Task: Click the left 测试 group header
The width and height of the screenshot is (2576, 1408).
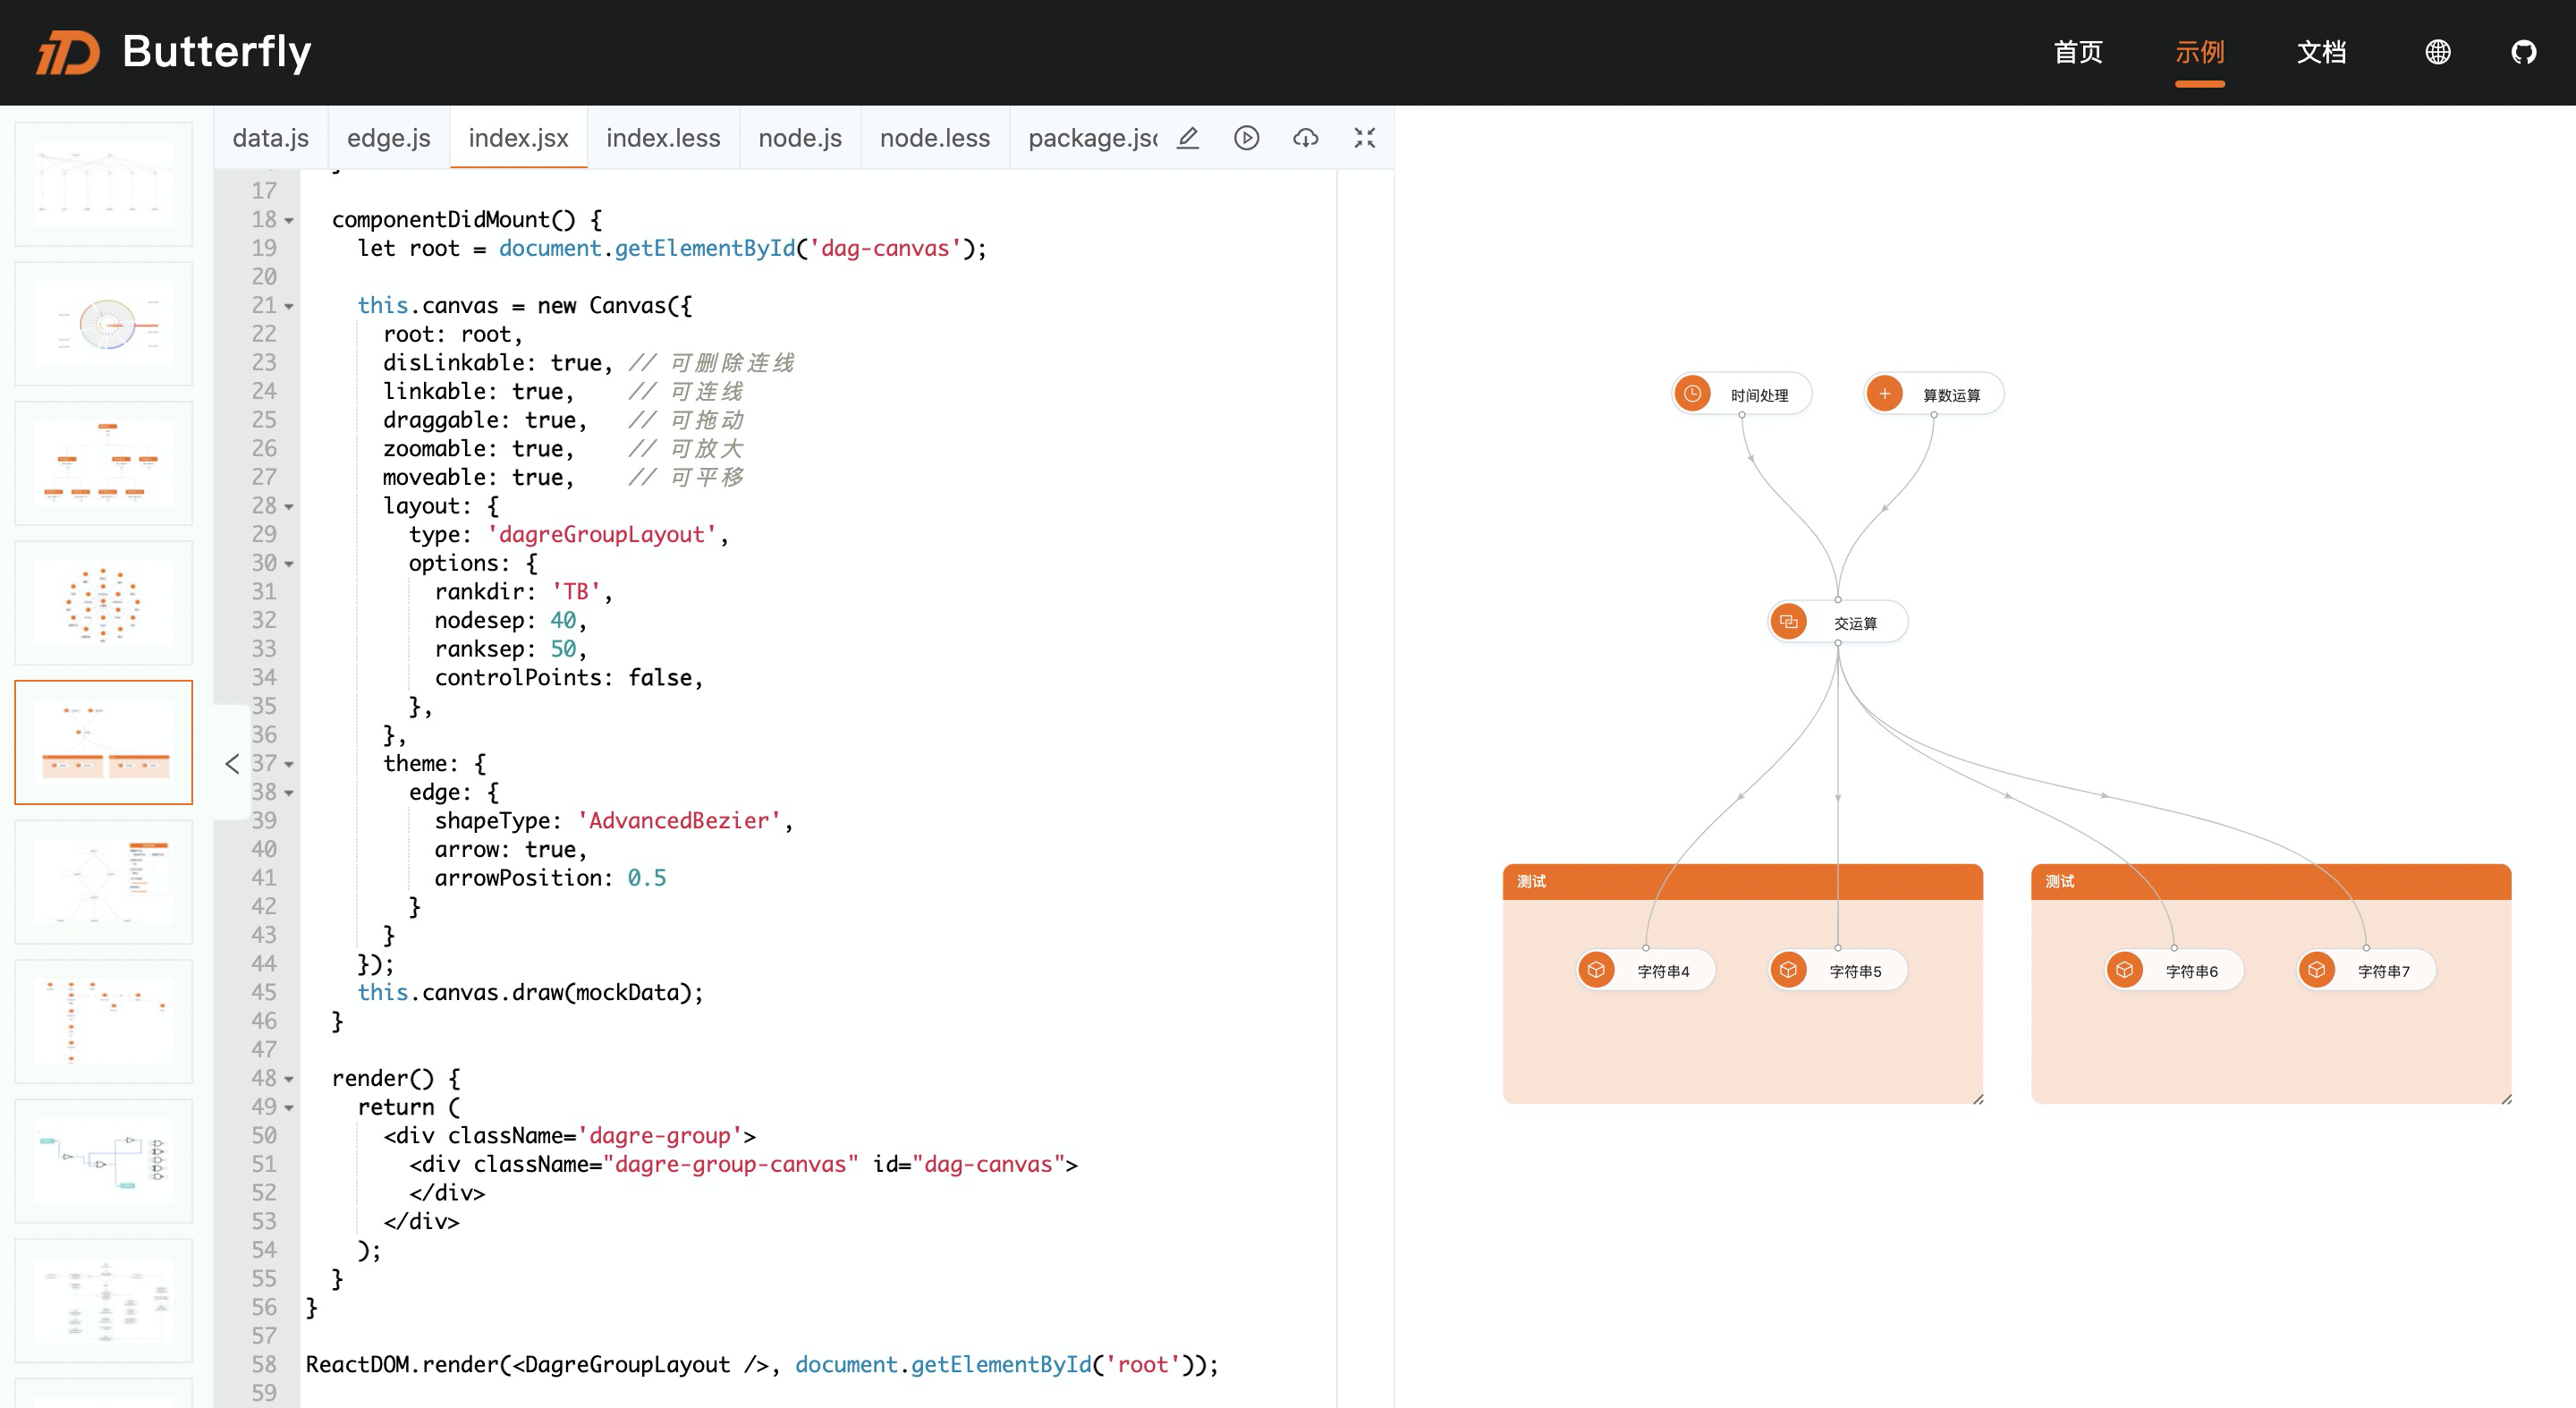Action: [x=1743, y=882]
